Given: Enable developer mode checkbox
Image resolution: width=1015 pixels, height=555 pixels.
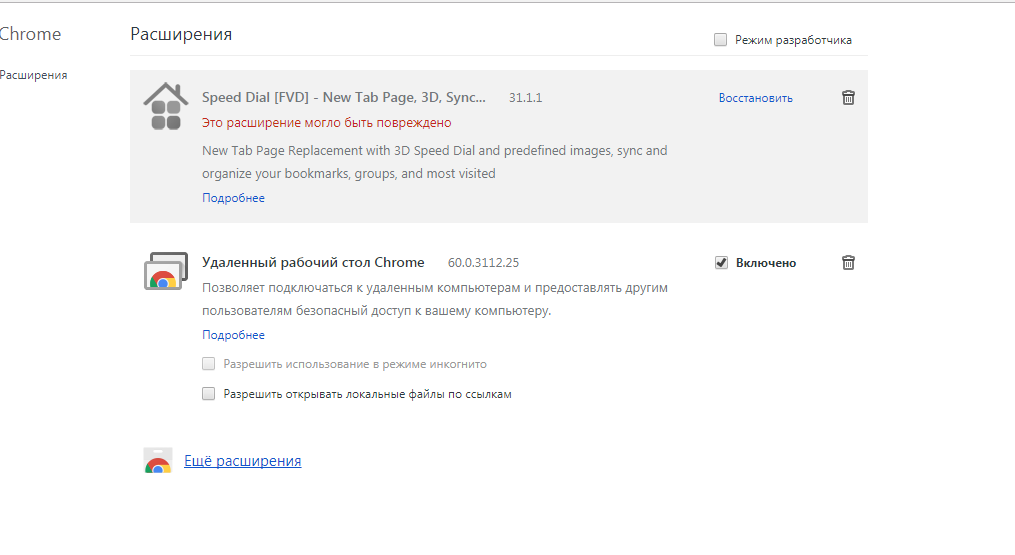Looking at the screenshot, I should click(720, 40).
